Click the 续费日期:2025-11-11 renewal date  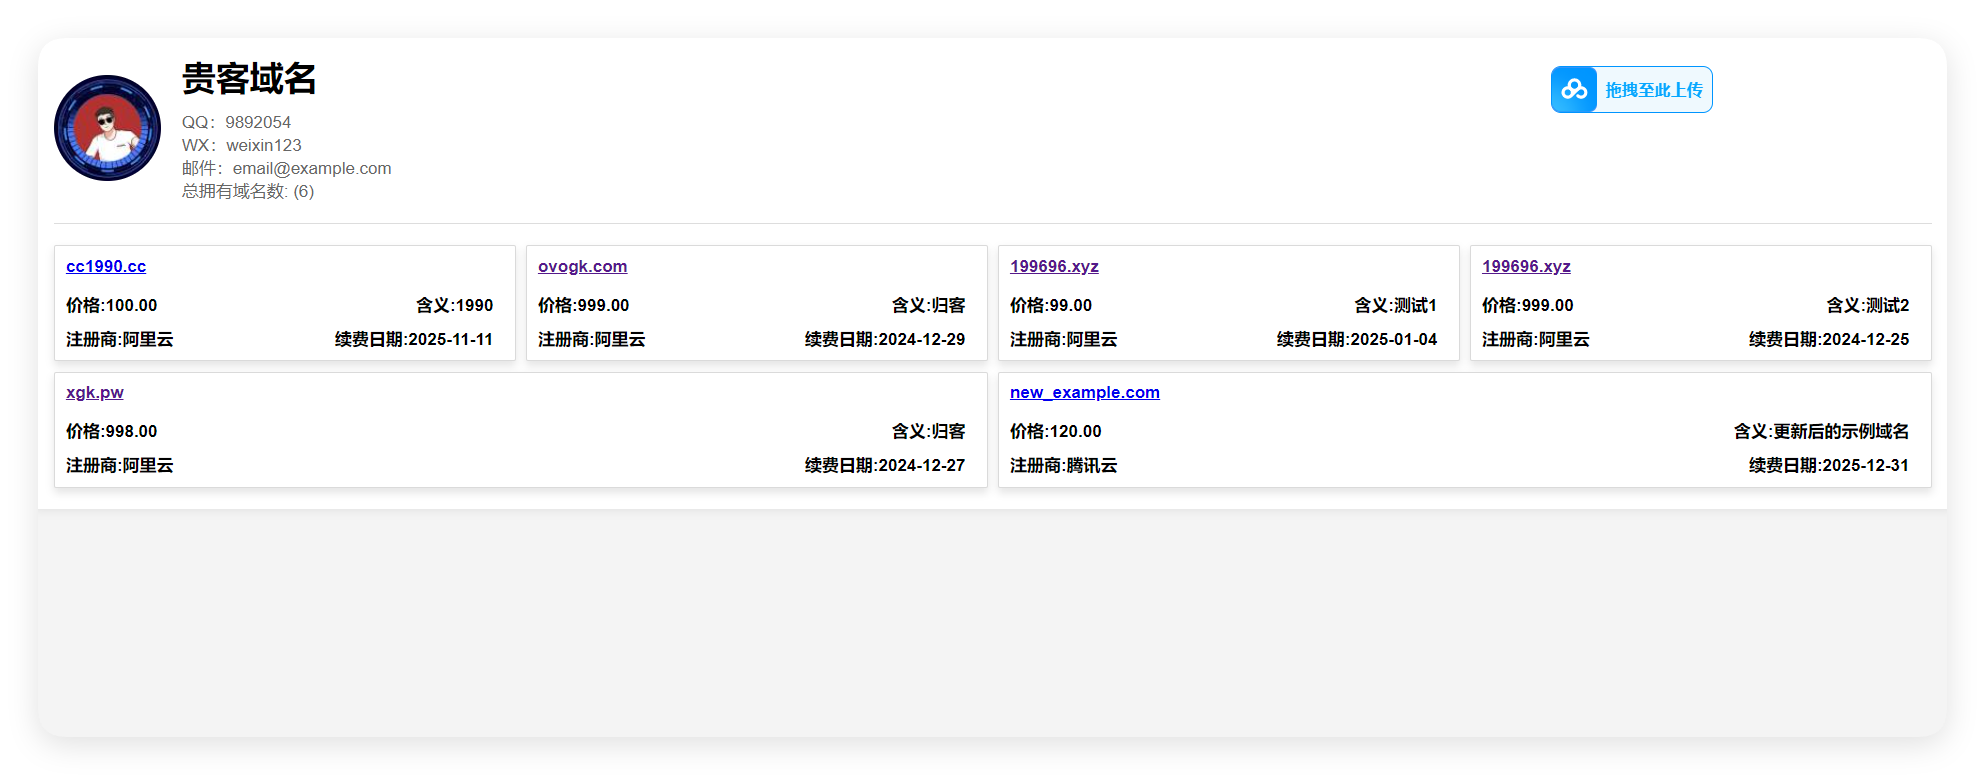click(413, 339)
